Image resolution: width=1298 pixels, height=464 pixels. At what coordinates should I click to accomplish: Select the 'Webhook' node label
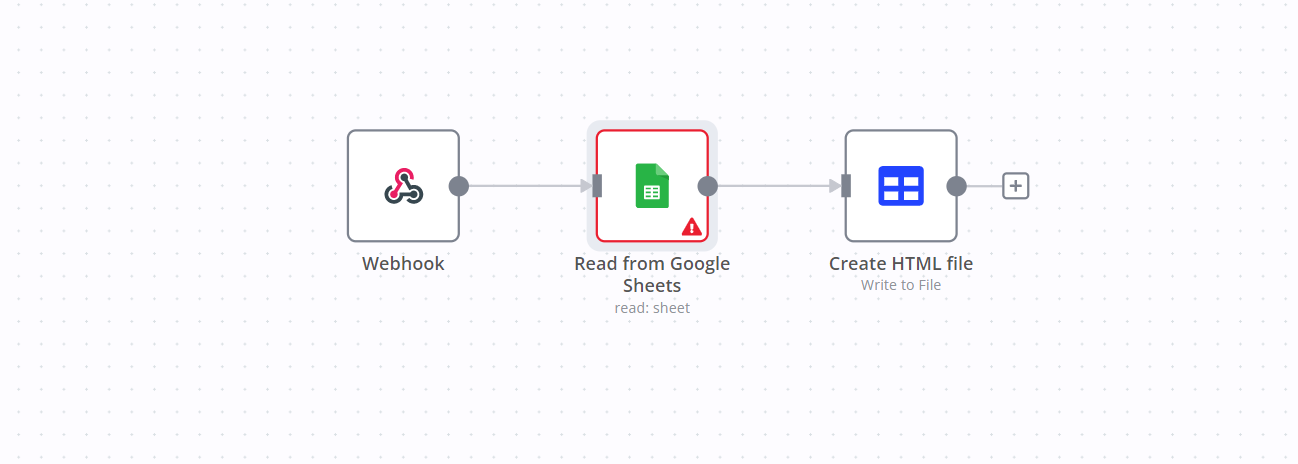[403, 264]
